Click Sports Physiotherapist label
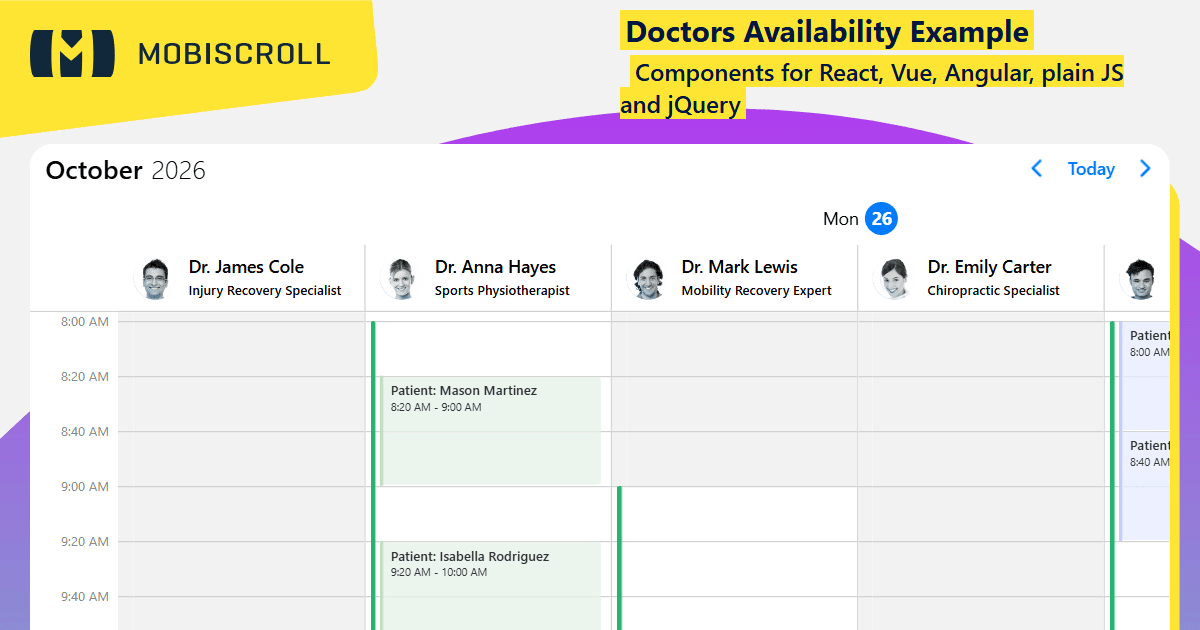This screenshot has height=630, width=1200. pos(502,291)
